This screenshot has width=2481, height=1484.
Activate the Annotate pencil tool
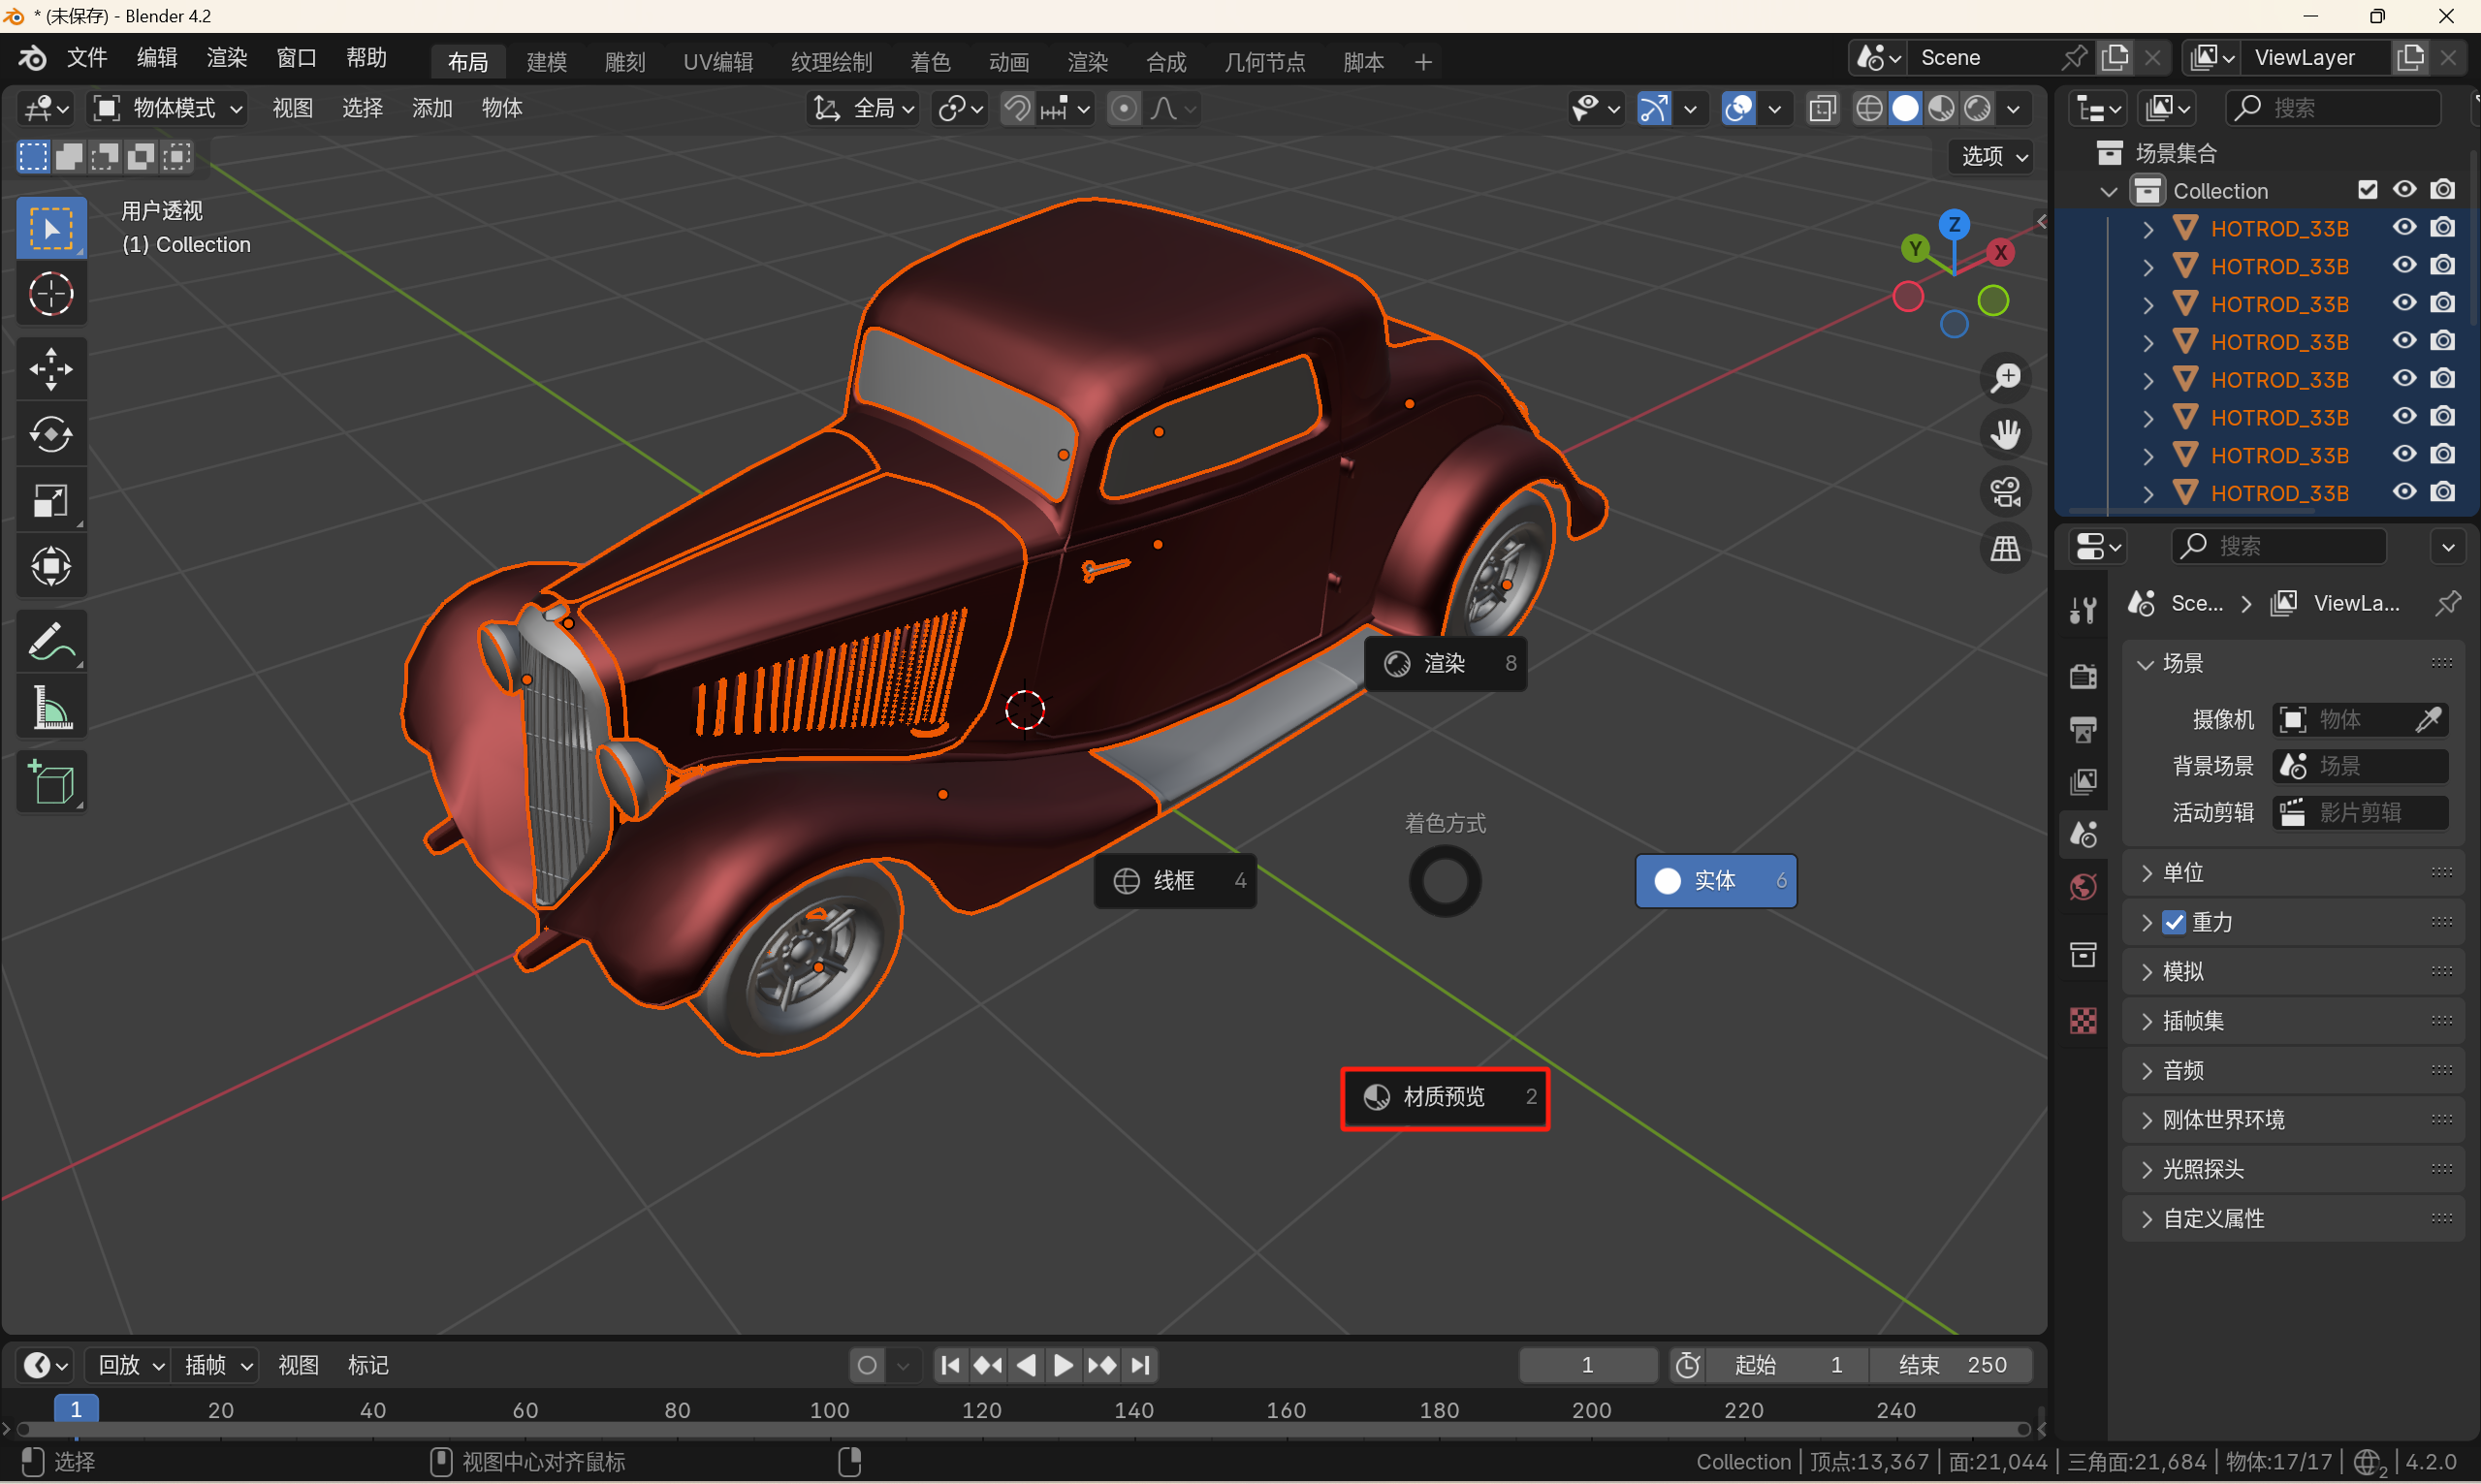pos(51,643)
